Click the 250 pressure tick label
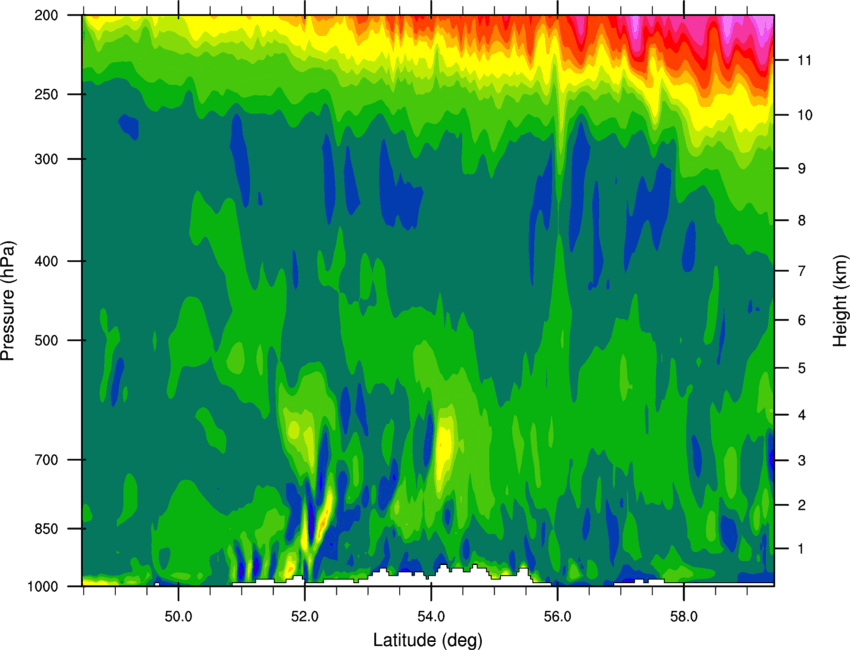The width and height of the screenshot is (850, 650). click(46, 94)
